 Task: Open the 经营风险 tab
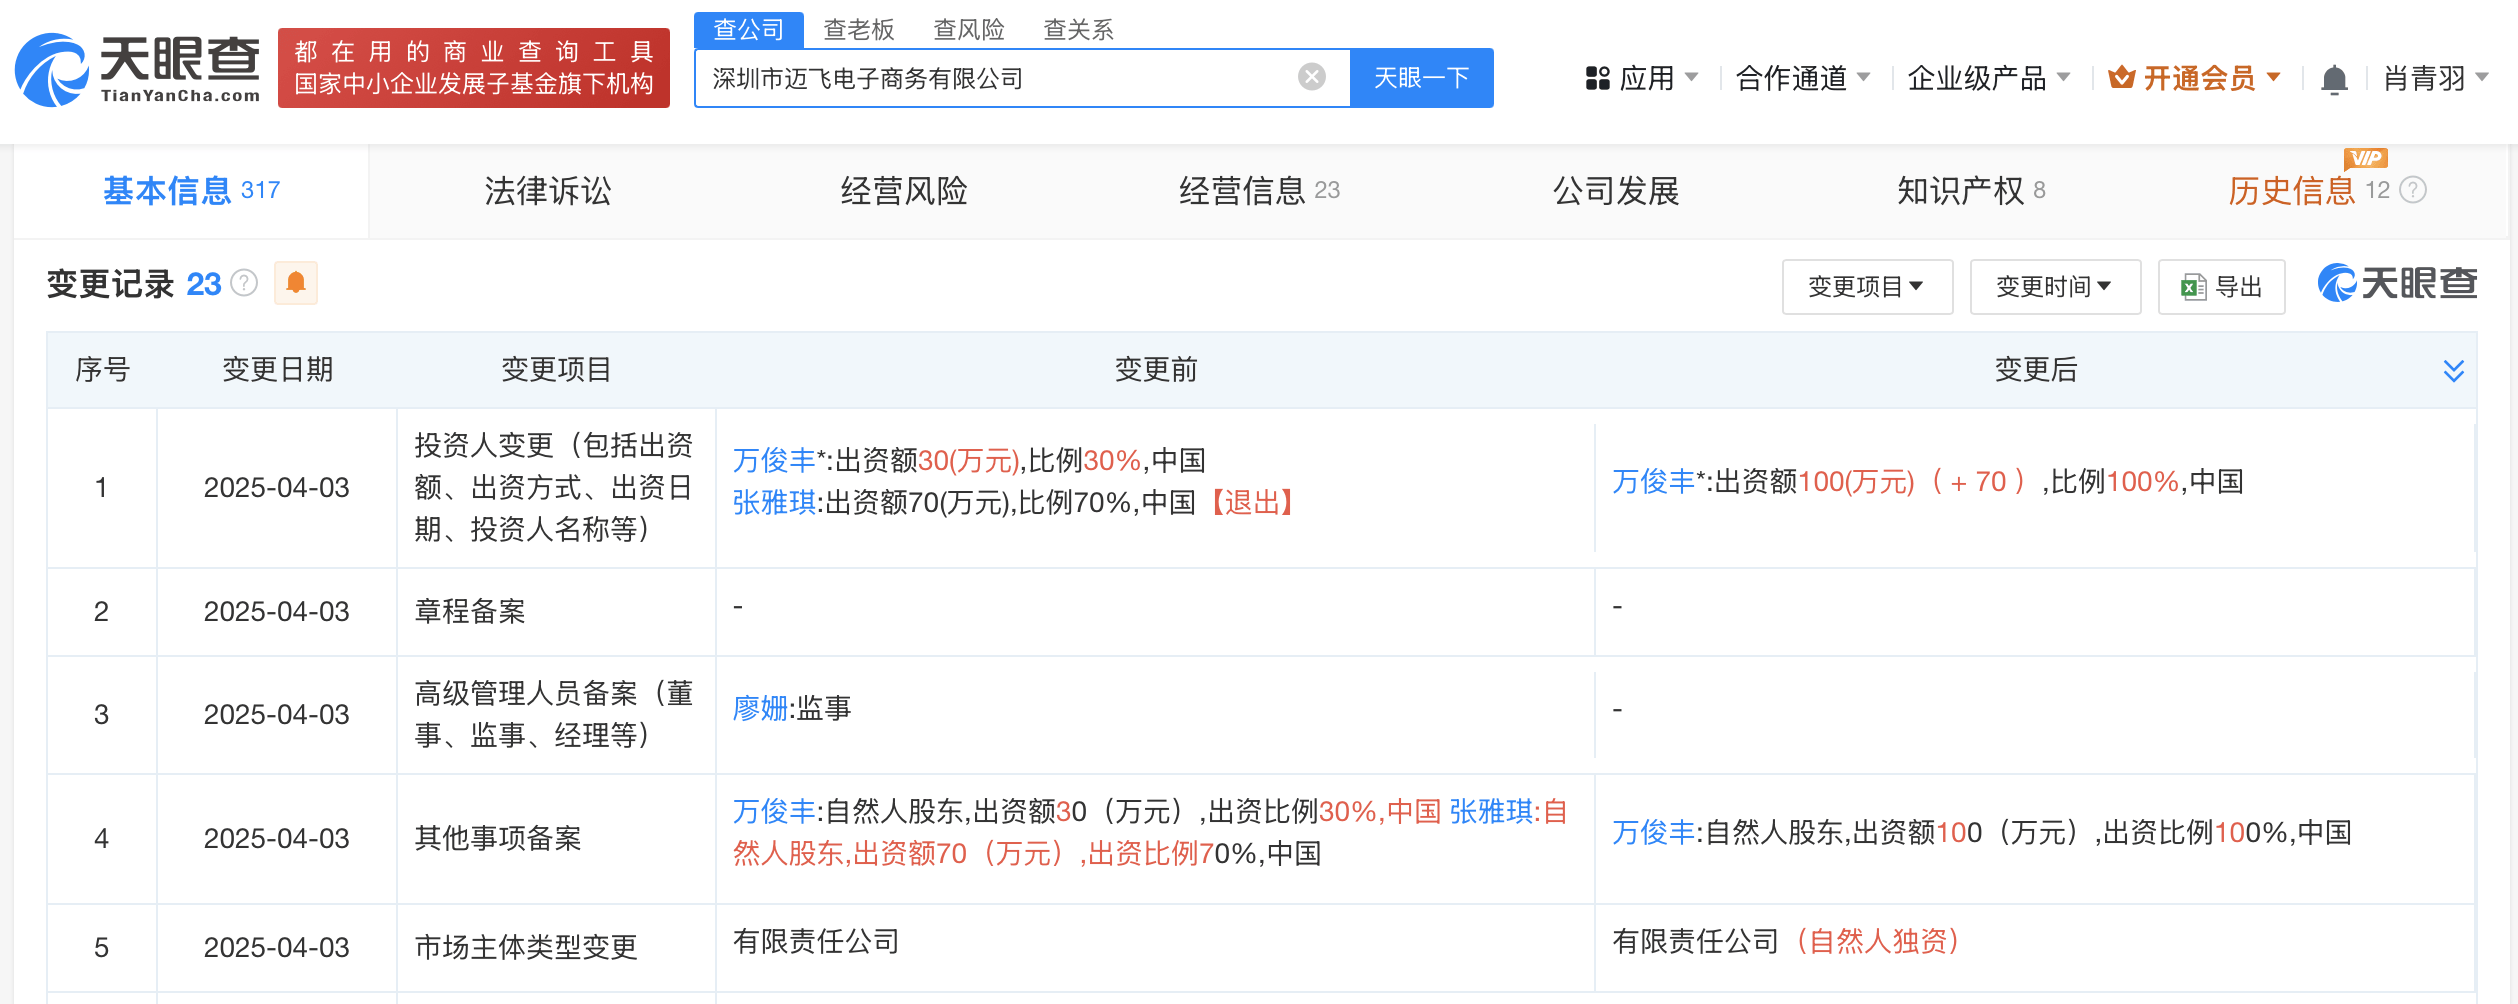tap(904, 190)
